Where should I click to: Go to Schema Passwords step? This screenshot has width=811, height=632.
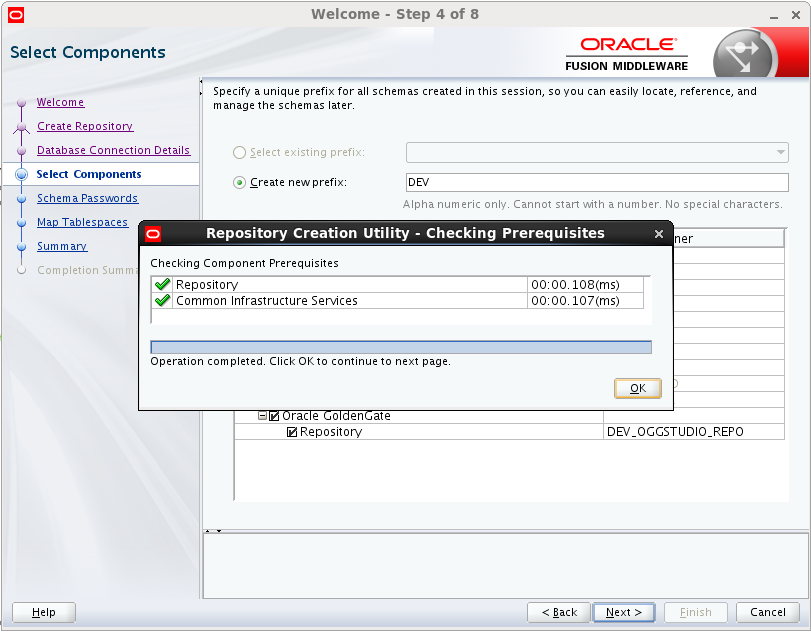pyautogui.click(x=87, y=198)
